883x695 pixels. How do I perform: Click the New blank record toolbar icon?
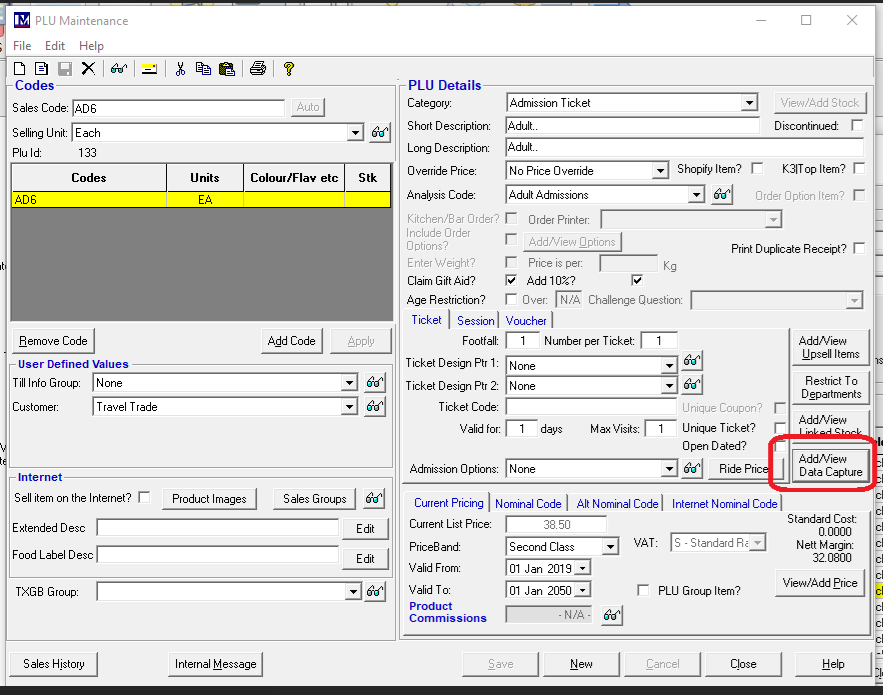click(19, 69)
